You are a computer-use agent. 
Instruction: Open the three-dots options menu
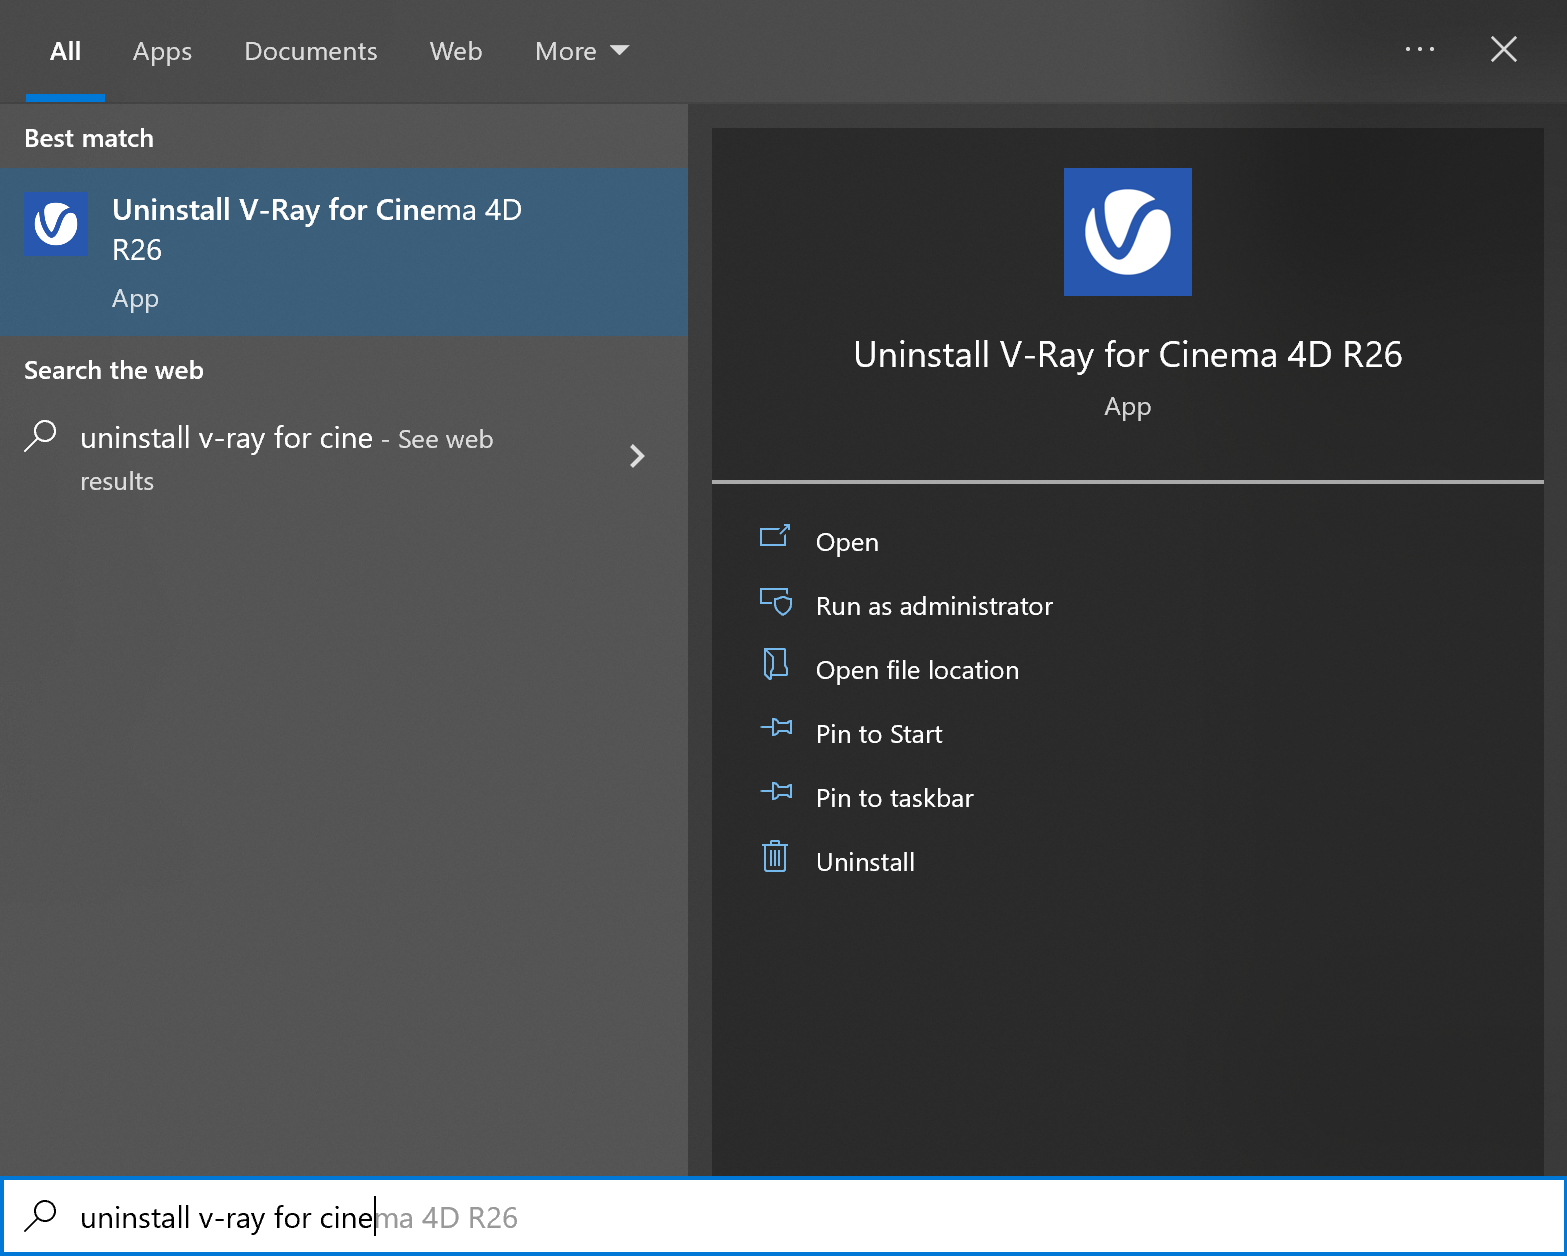coord(1420,49)
